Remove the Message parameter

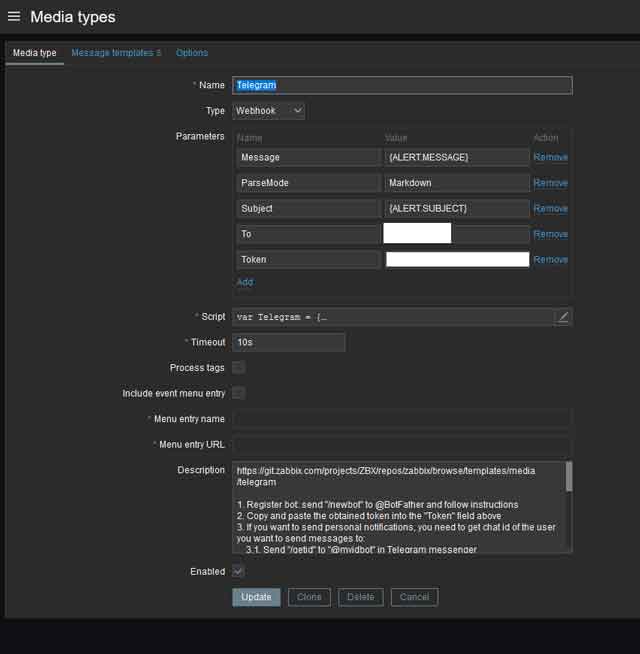(550, 157)
